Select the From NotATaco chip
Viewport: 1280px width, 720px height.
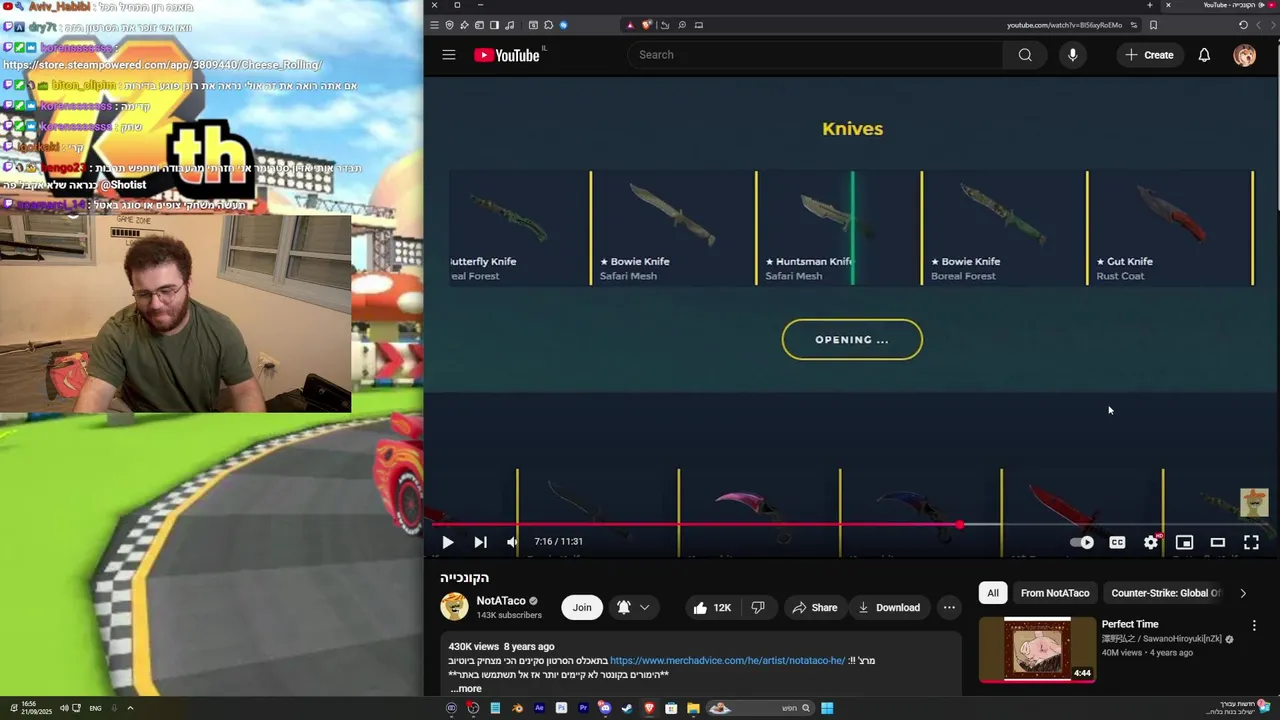pyautogui.click(x=1055, y=593)
